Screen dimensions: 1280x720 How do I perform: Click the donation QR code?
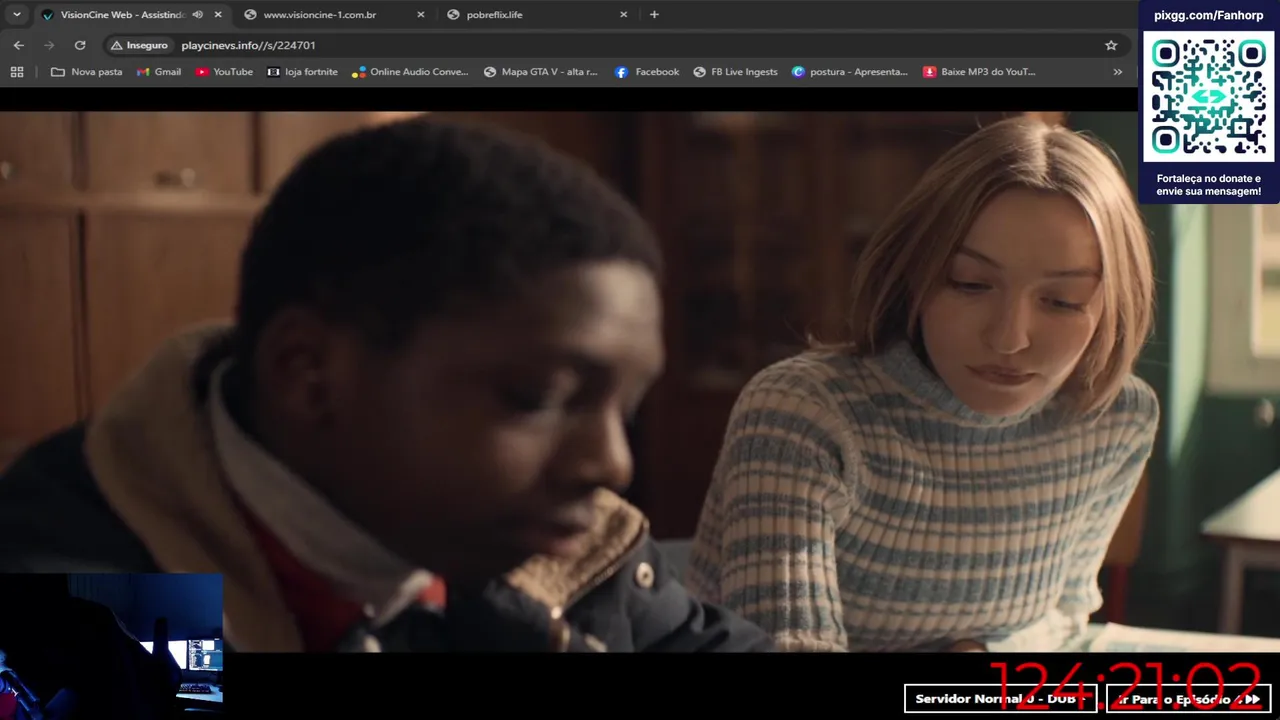(x=1208, y=97)
